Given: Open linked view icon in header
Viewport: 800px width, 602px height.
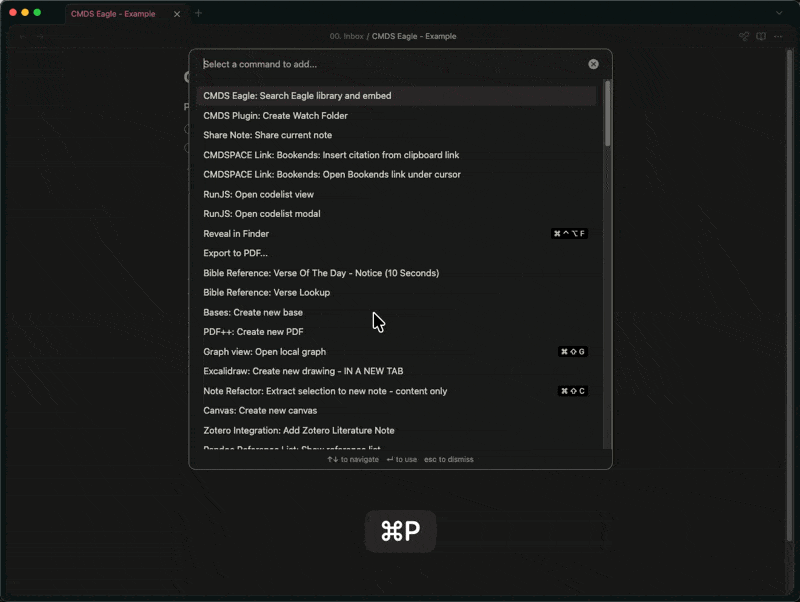Looking at the screenshot, I should tap(744, 36).
